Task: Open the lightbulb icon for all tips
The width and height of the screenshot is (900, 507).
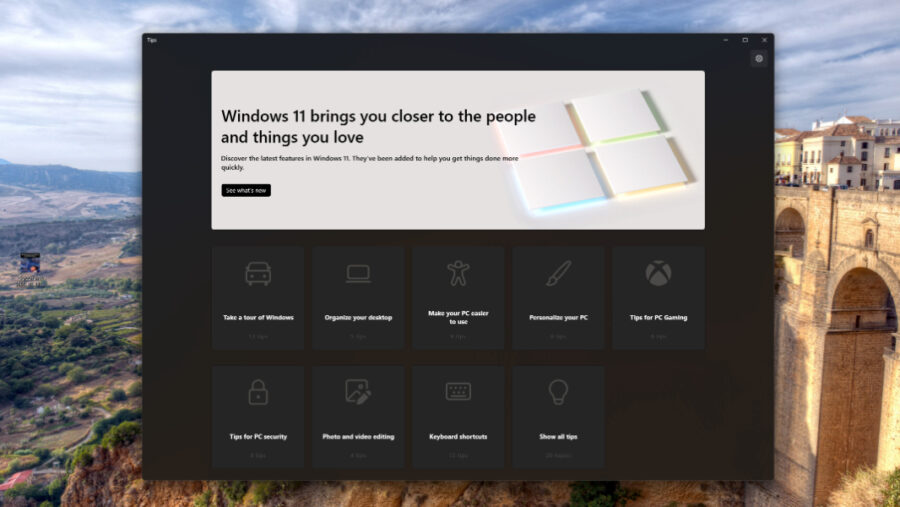Action: [x=558, y=392]
